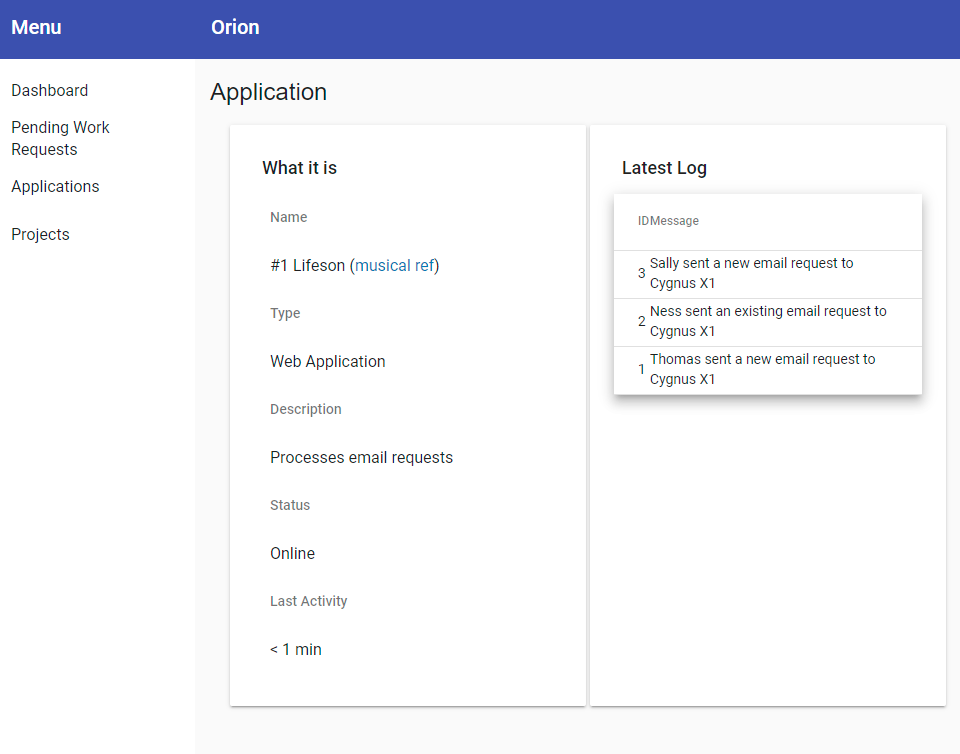This screenshot has height=754, width=960.
Task: Select the Processes email requests description
Action: coord(361,457)
